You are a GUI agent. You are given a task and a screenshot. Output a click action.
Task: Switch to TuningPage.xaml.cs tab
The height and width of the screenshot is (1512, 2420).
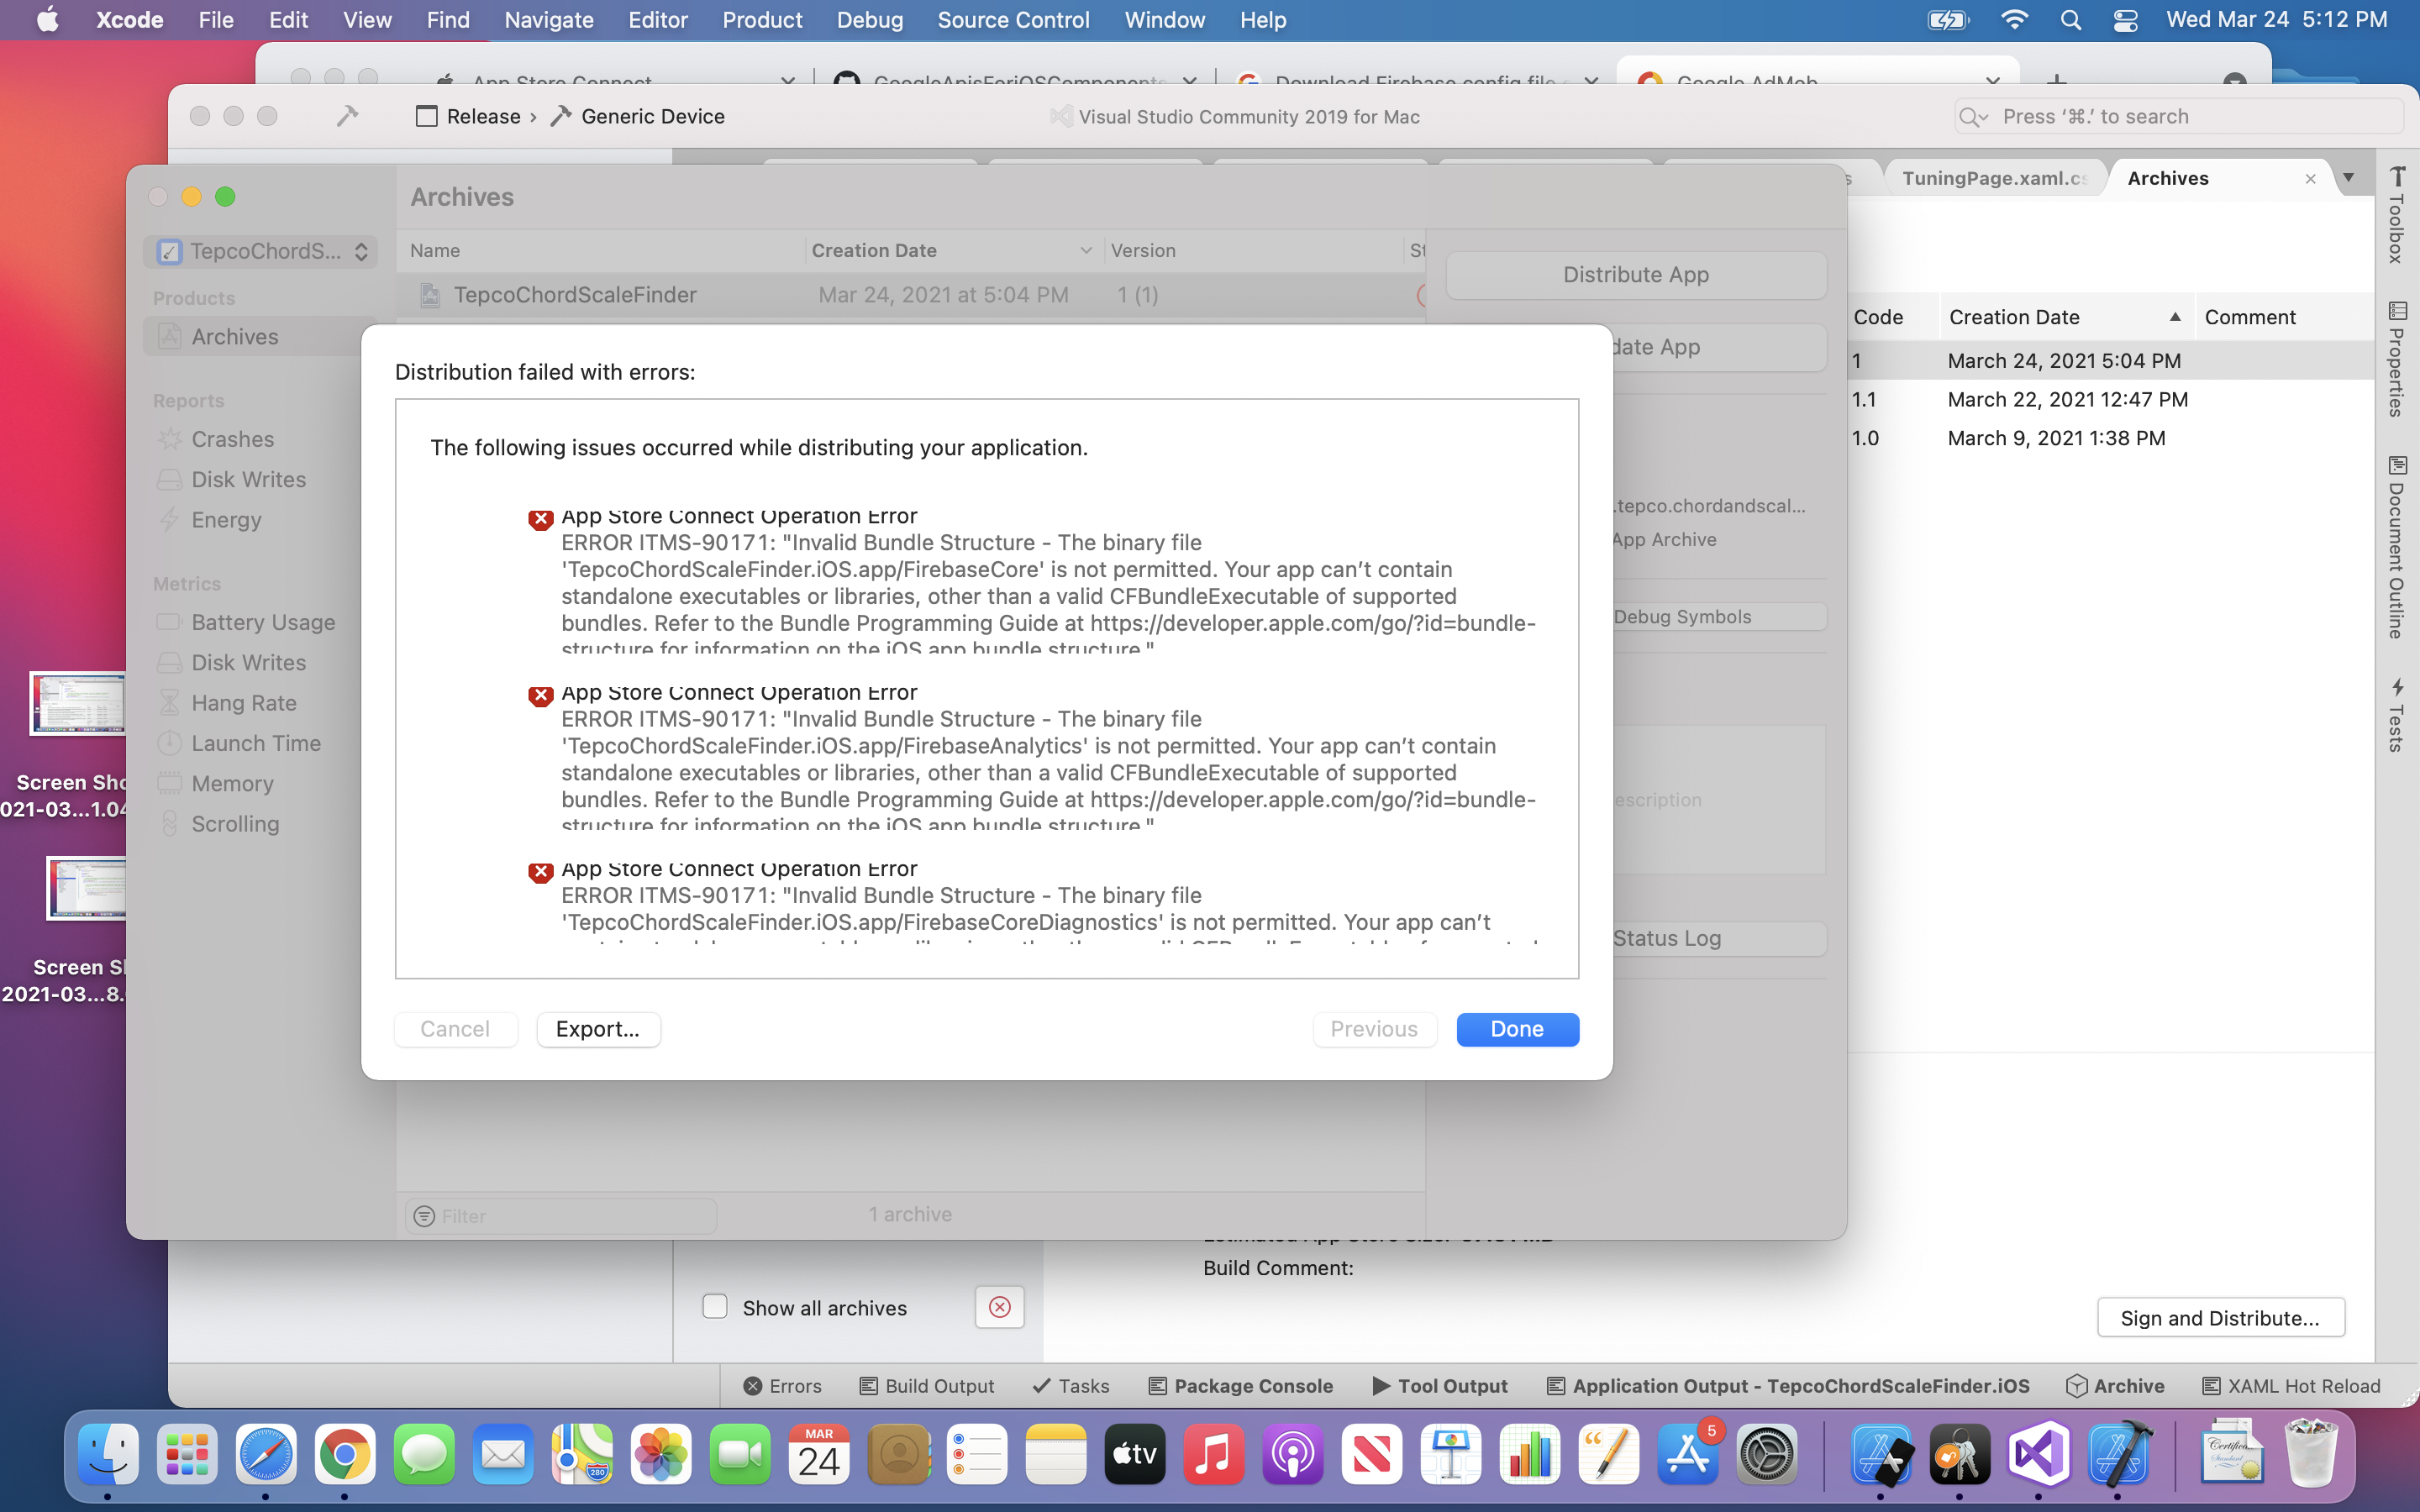click(x=1994, y=178)
